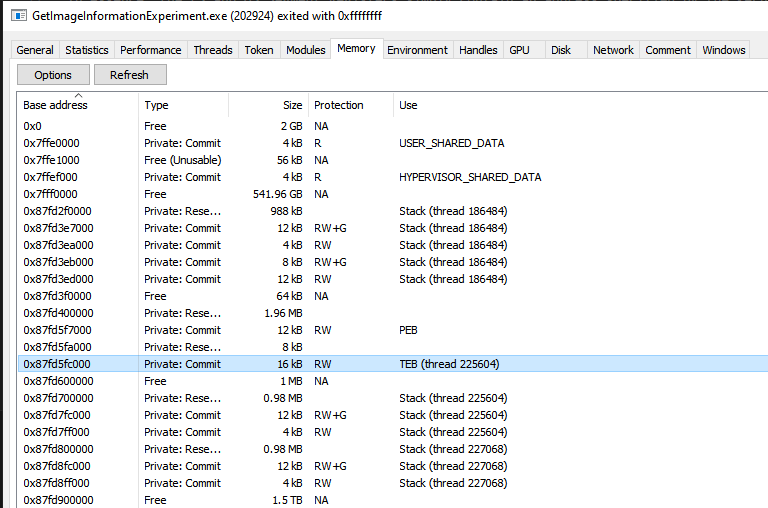
Task: Switch to the Token tab
Action: click(x=259, y=50)
